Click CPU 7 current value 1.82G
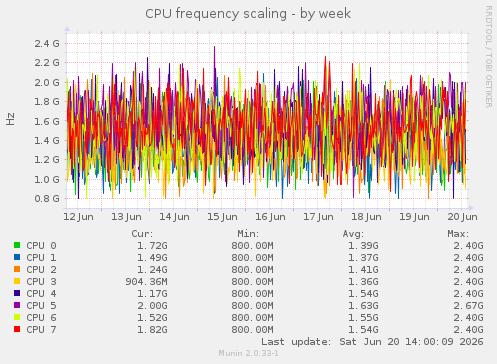 [x=152, y=330]
